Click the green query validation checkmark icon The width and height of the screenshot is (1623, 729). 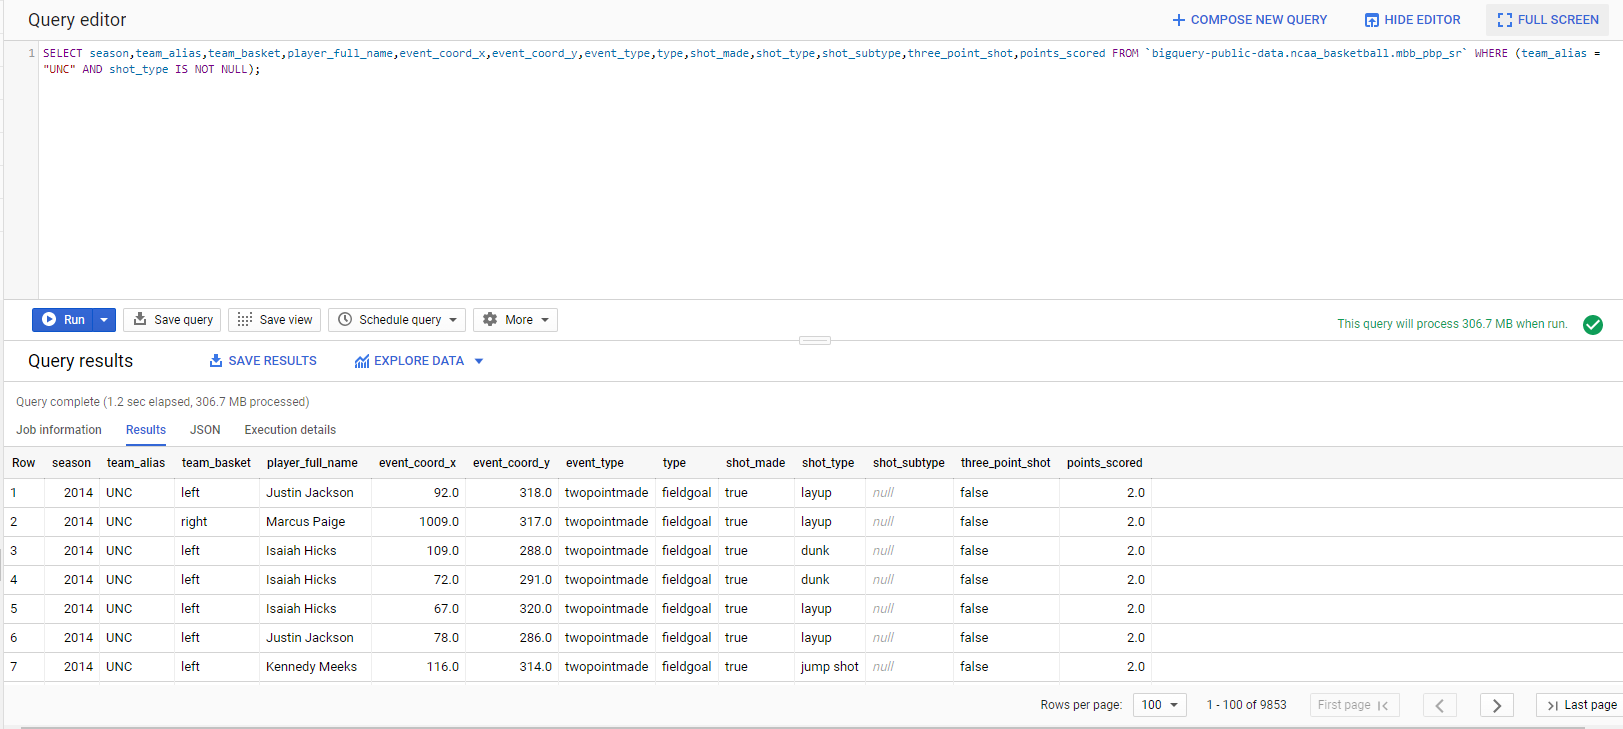coord(1593,324)
